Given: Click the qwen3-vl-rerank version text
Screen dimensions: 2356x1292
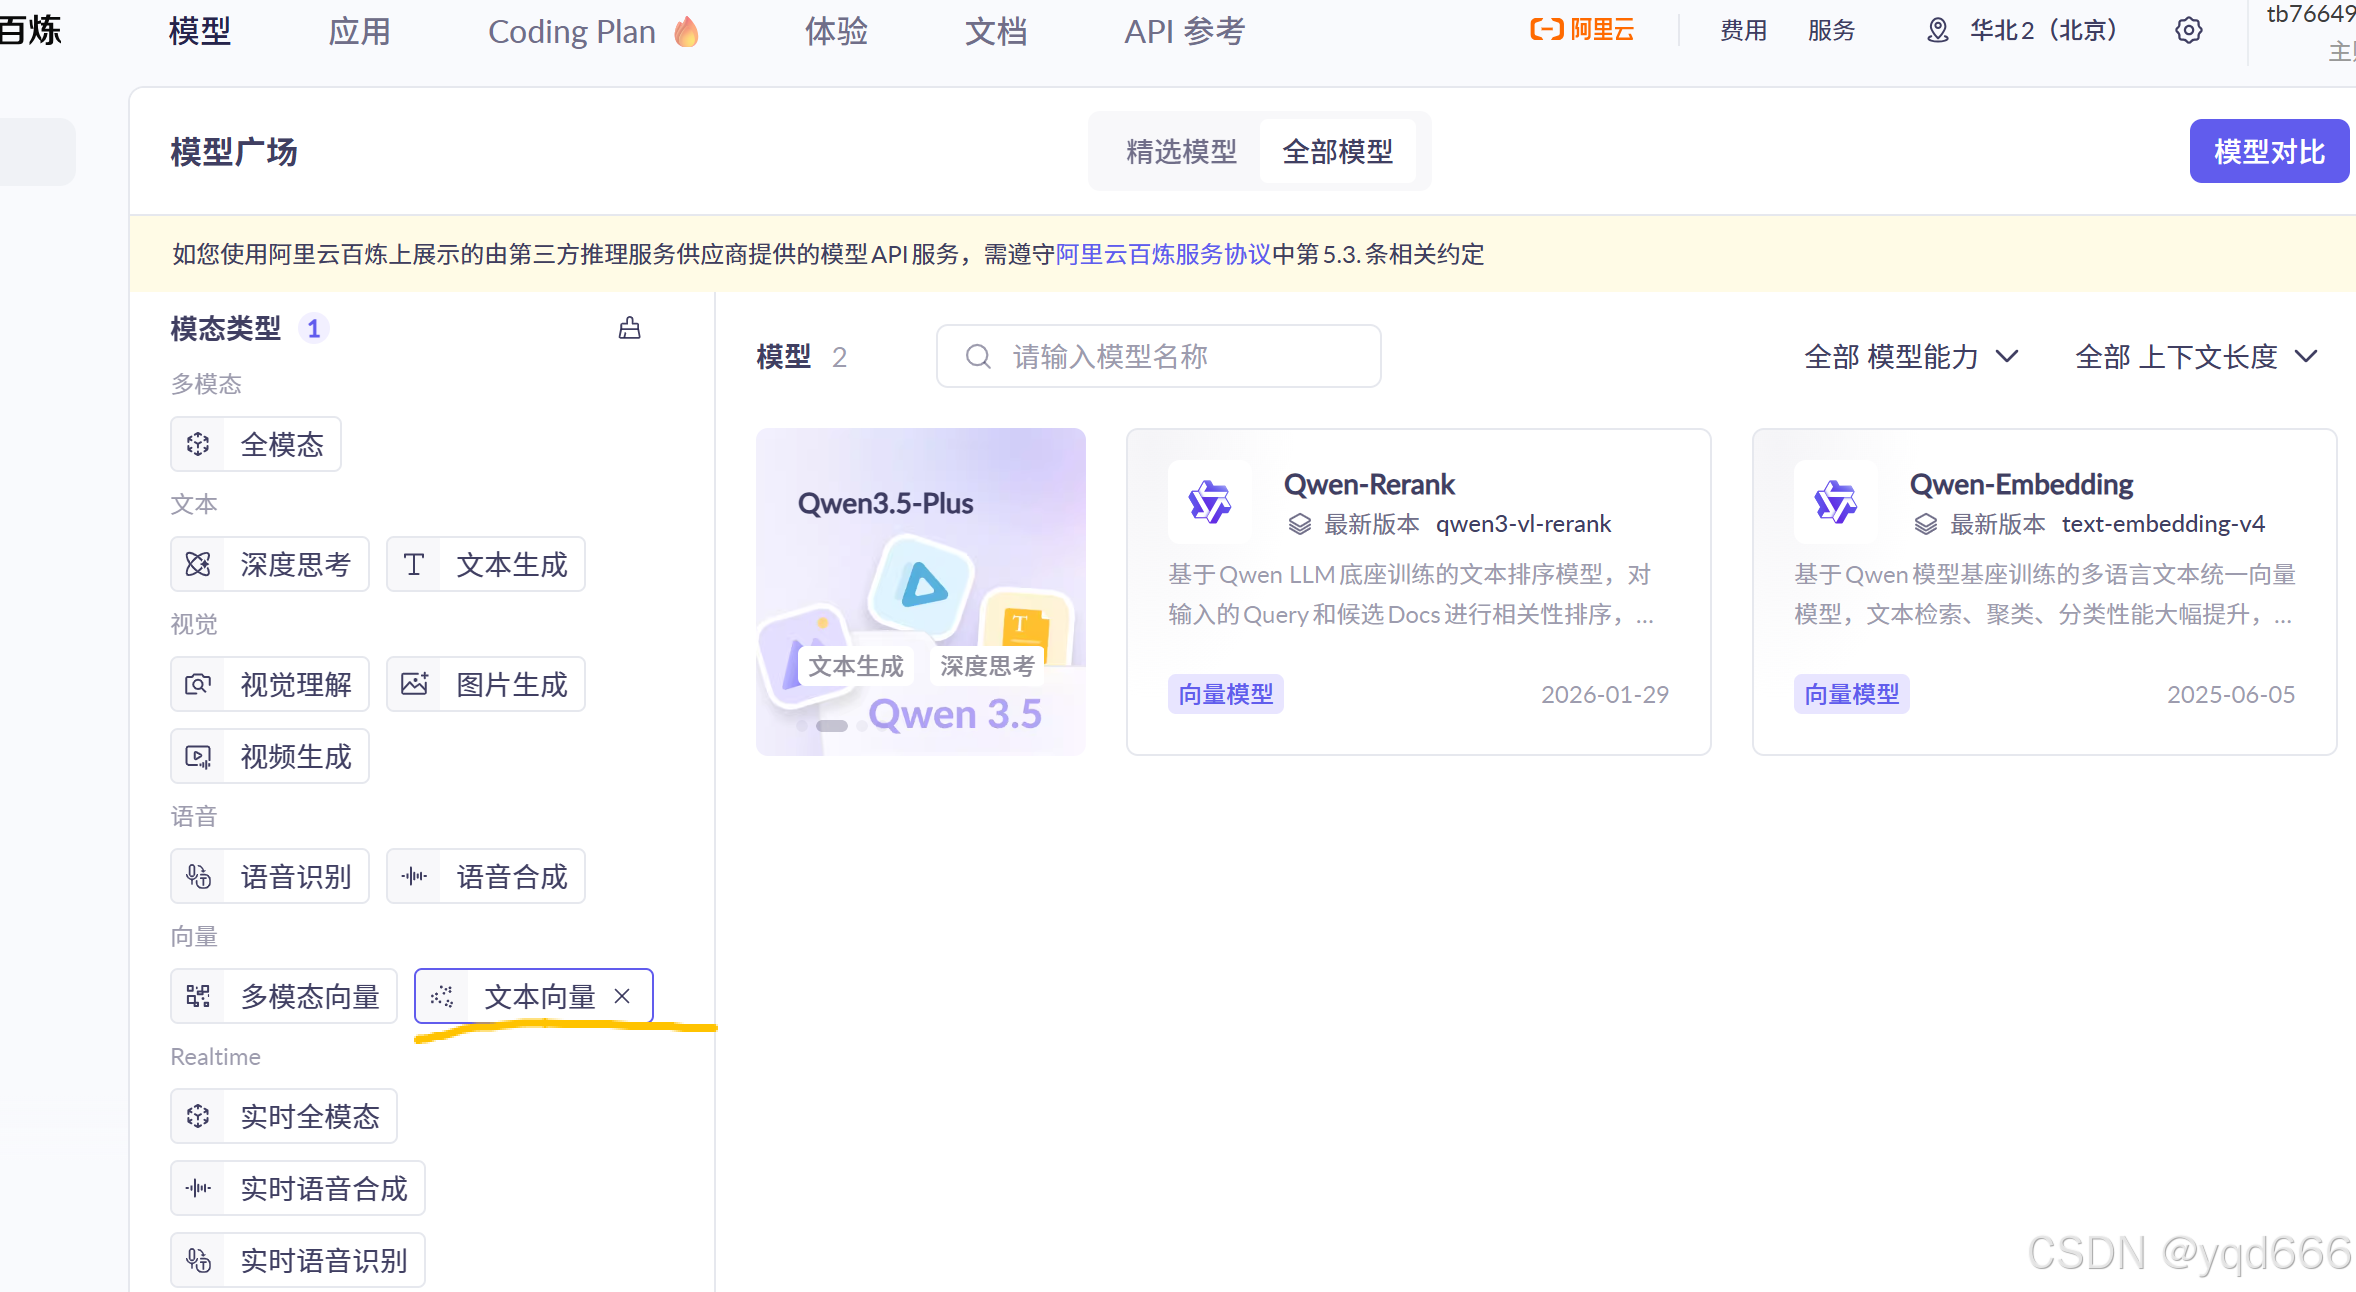Looking at the screenshot, I should click(x=1523, y=524).
